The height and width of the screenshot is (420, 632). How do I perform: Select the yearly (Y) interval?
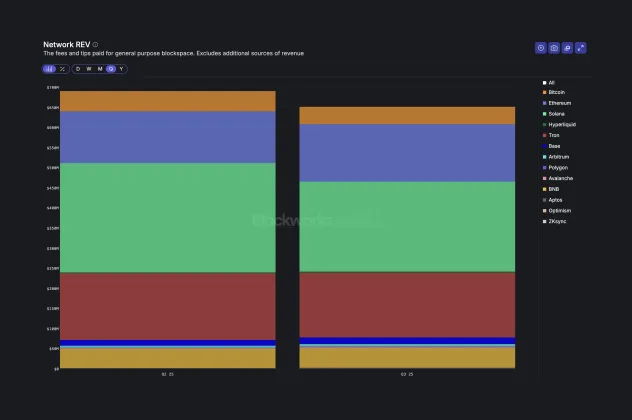click(122, 69)
